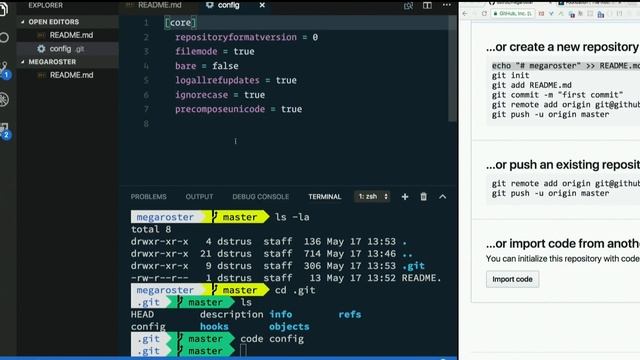
Task: Open the Extensions icon with badge 2
Action: pos(5,131)
